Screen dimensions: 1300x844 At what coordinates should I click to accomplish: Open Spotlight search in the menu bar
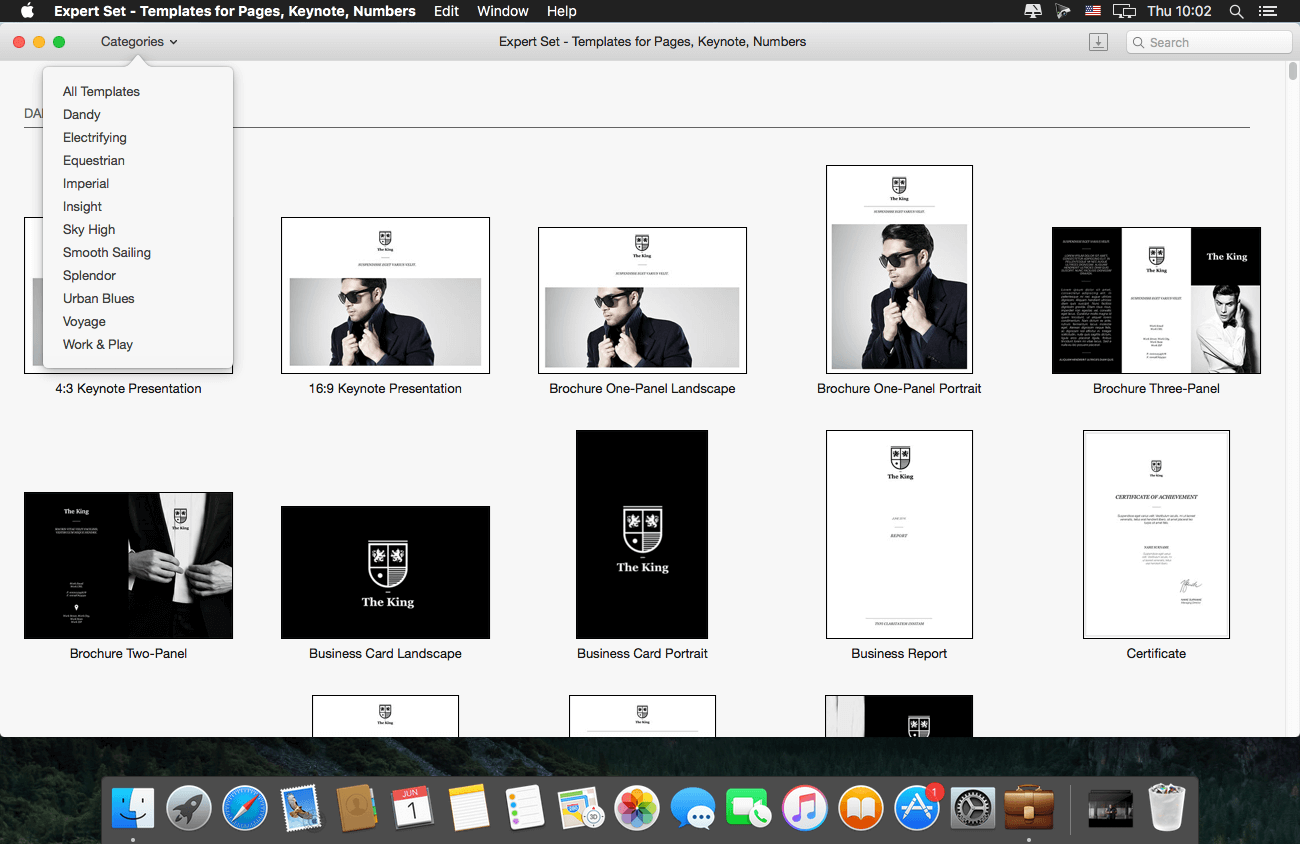click(x=1237, y=11)
